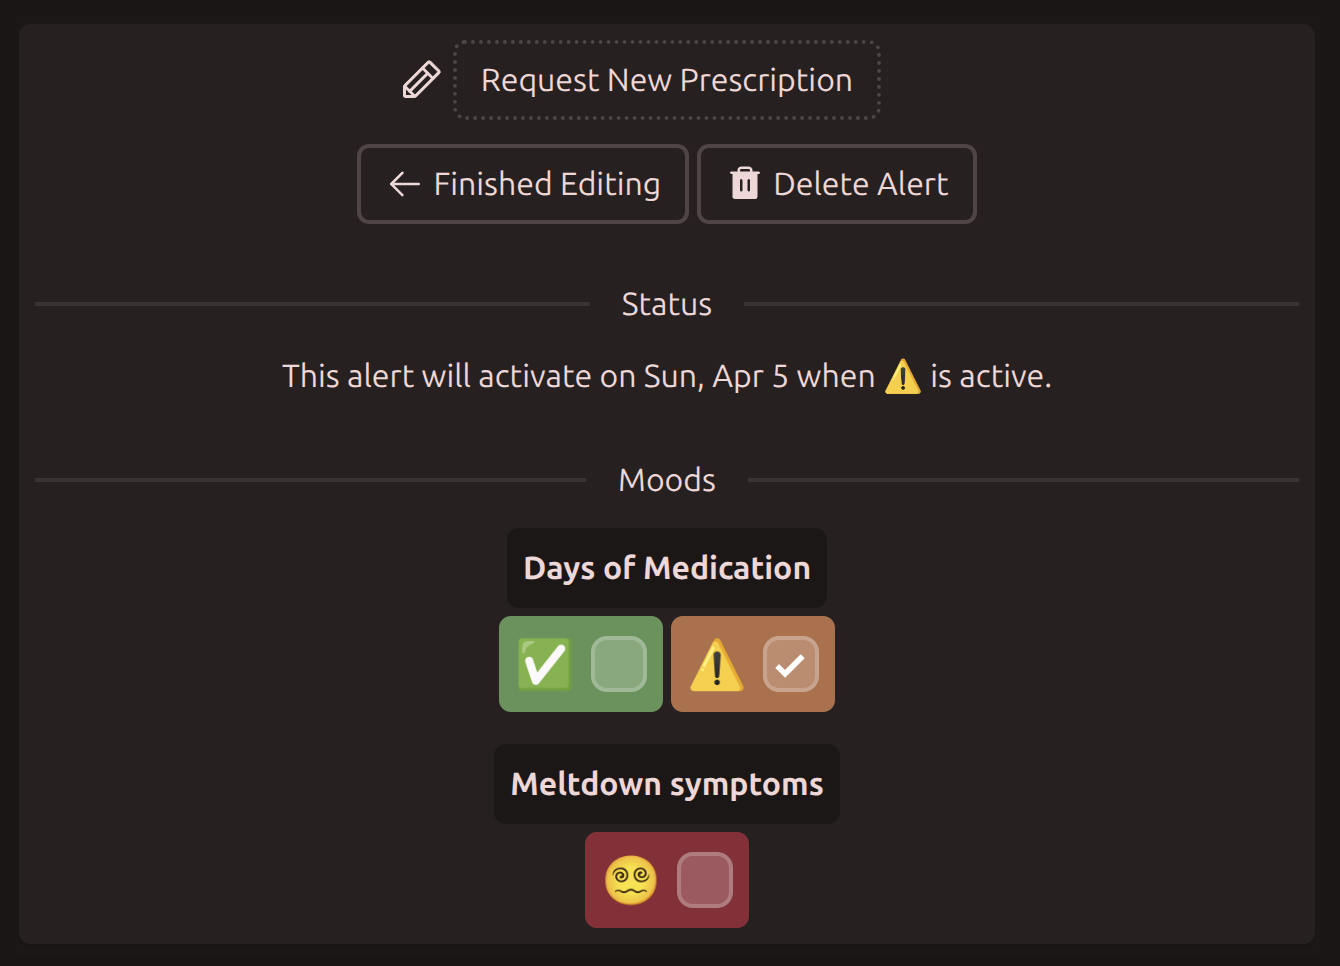Screen dimensions: 1340x966
Task: Select the warning triangle mood under Days of Medication
Action: (x=716, y=663)
